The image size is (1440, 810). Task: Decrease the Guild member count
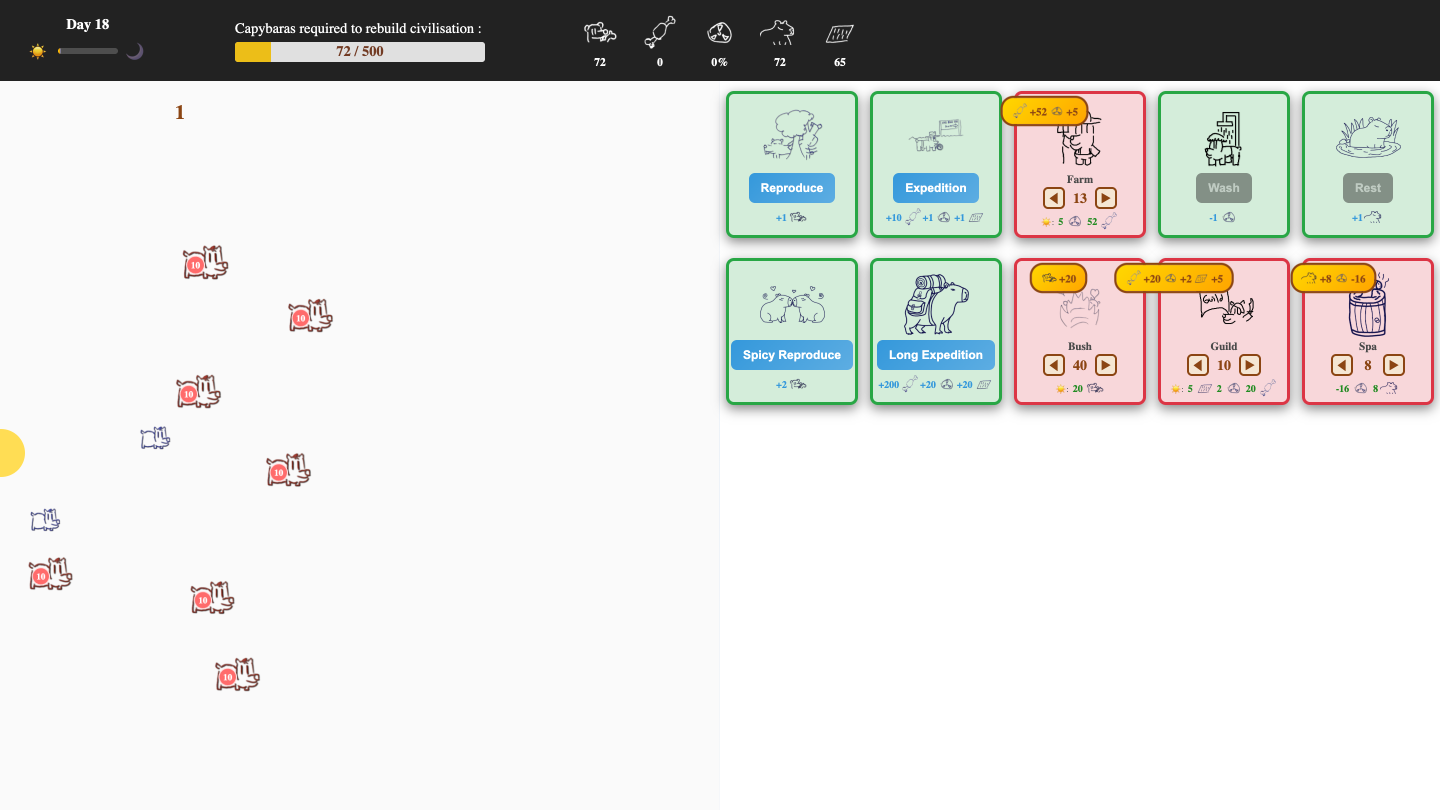point(1198,365)
